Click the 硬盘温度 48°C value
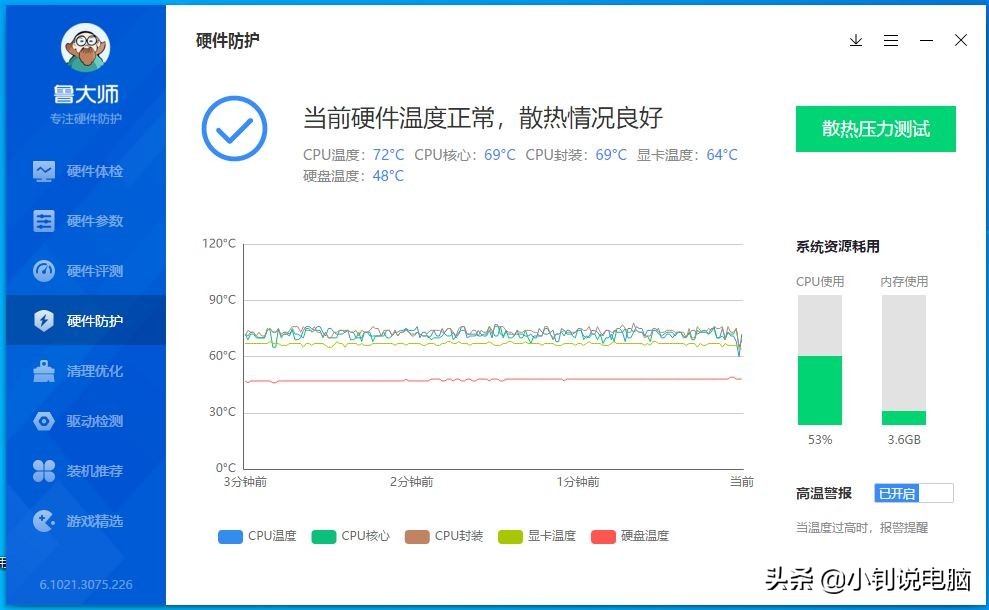Viewport: 989px width, 610px height. point(388,175)
